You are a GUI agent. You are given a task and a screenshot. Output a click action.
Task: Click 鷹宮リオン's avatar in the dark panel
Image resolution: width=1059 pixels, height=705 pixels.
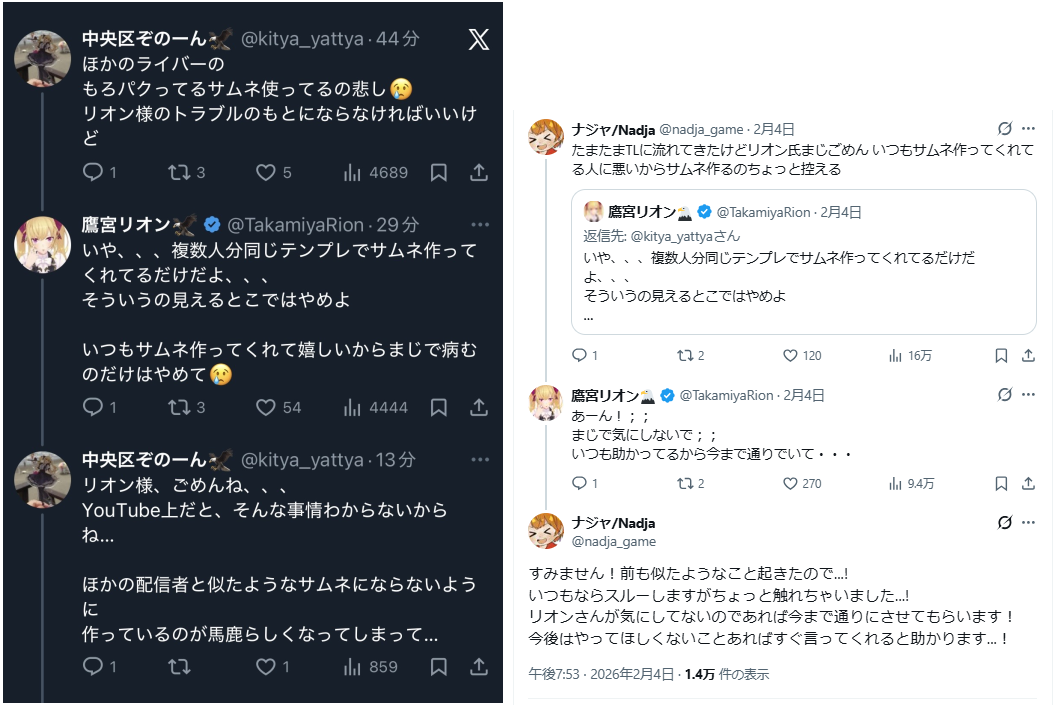tap(42, 243)
